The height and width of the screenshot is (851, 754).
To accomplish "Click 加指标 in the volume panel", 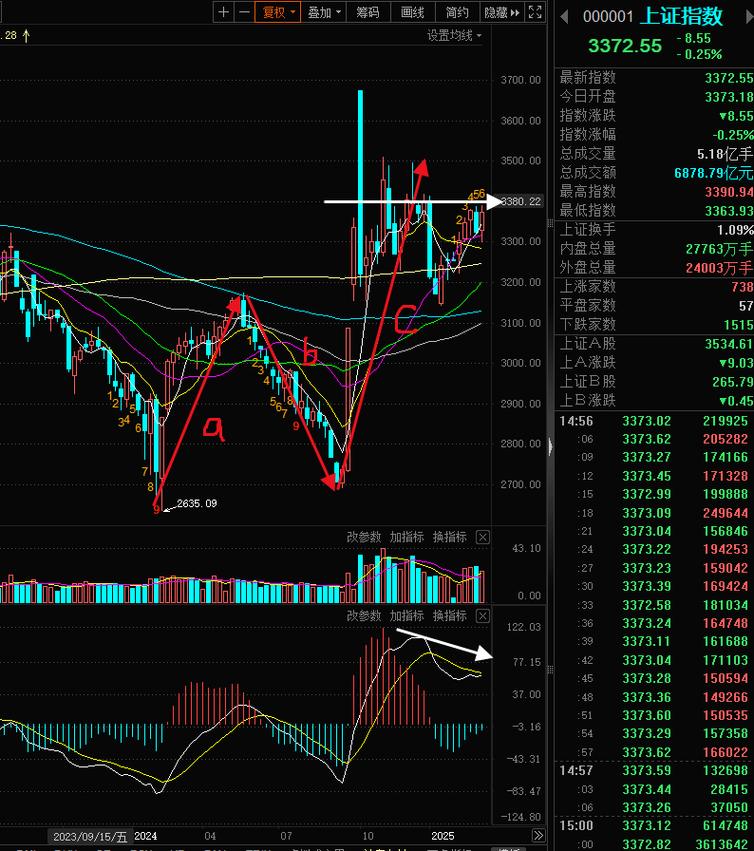I will pyautogui.click(x=407, y=537).
